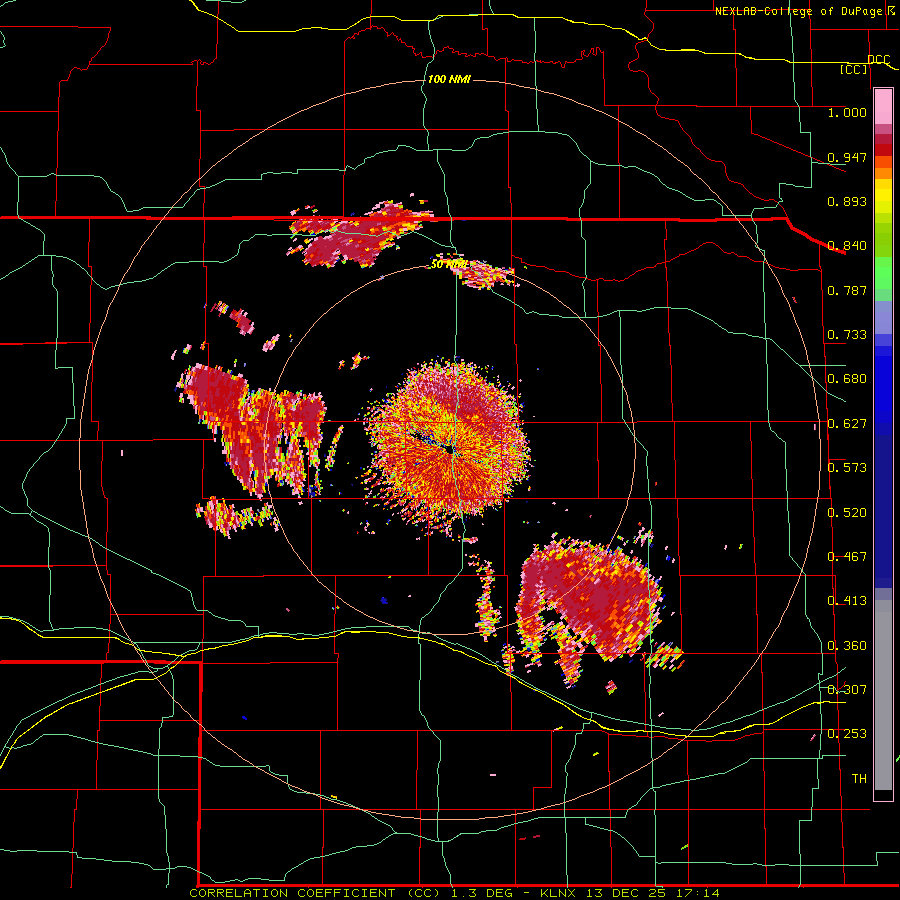This screenshot has height=900, width=900.
Task: Click the 17:14 timestamp text
Action: pyautogui.click(x=697, y=893)
